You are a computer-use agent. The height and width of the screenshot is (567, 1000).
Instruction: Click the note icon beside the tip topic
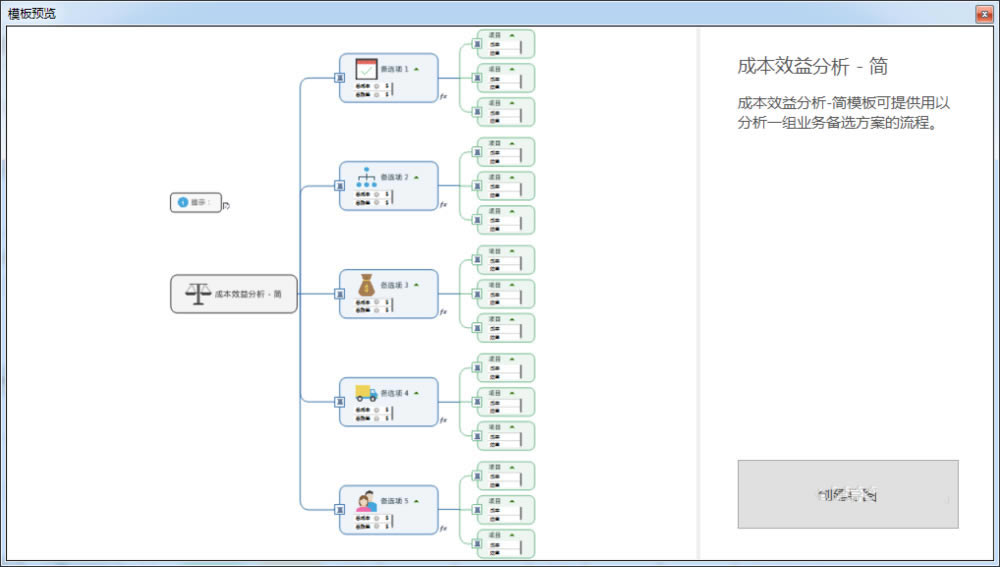coord(226,205)
